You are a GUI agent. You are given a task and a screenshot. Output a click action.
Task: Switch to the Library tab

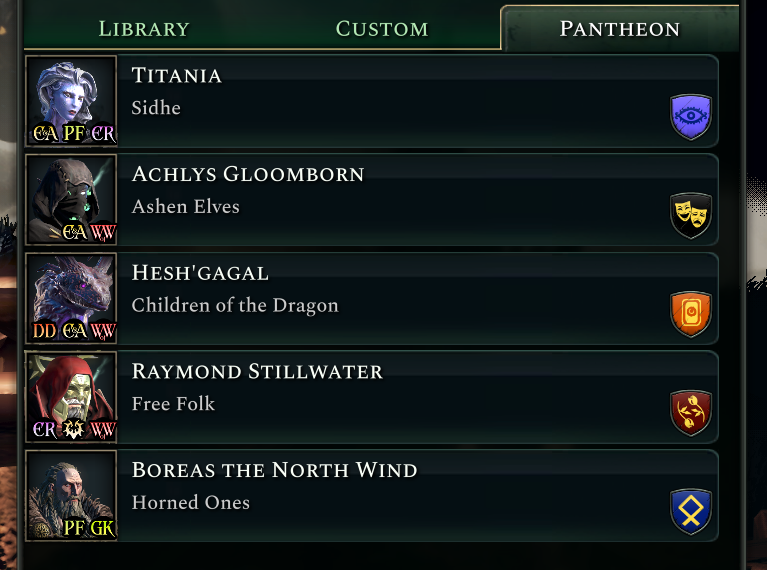pyautogui.click(x=144, y=28)
